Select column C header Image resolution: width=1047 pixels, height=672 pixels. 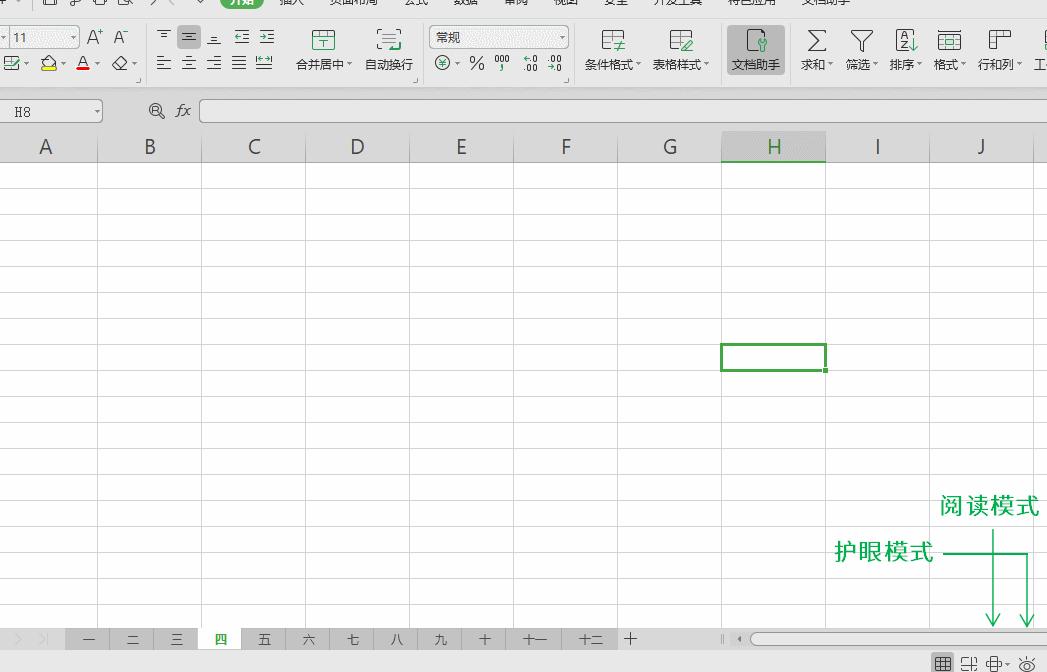tap(254, 147)
